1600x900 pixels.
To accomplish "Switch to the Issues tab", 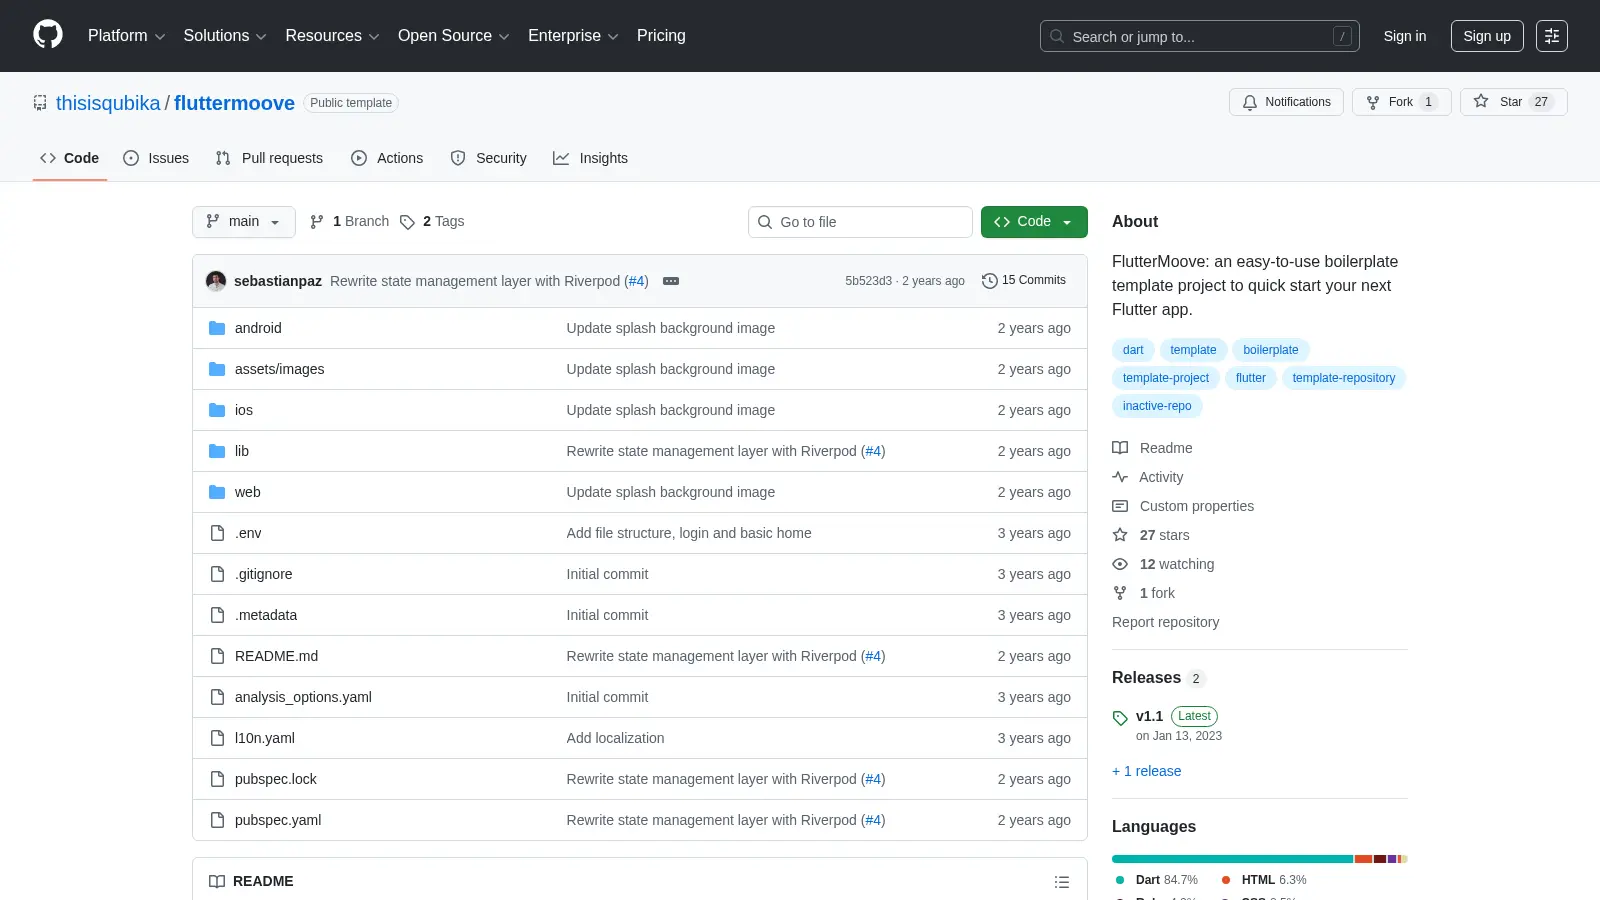I will [156, 158].
